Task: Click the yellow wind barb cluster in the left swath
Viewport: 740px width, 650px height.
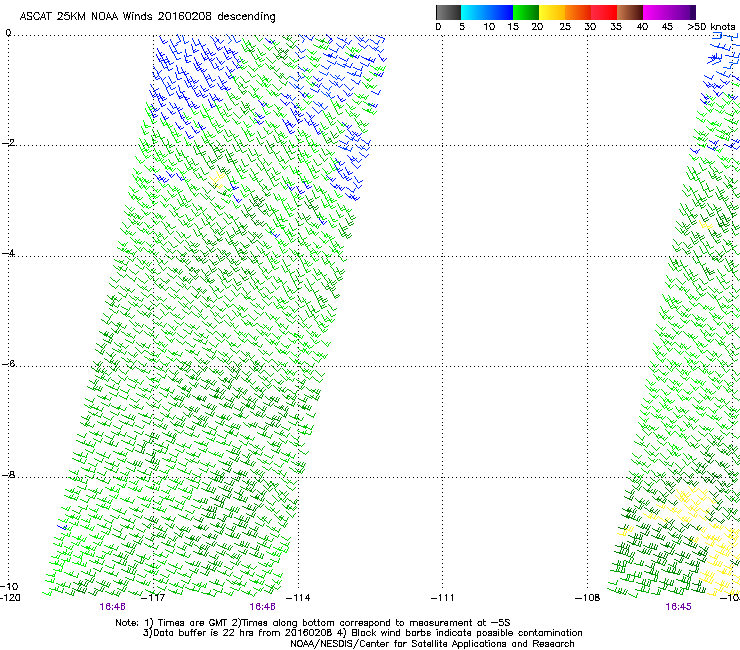Action: (x=218, y=180)
